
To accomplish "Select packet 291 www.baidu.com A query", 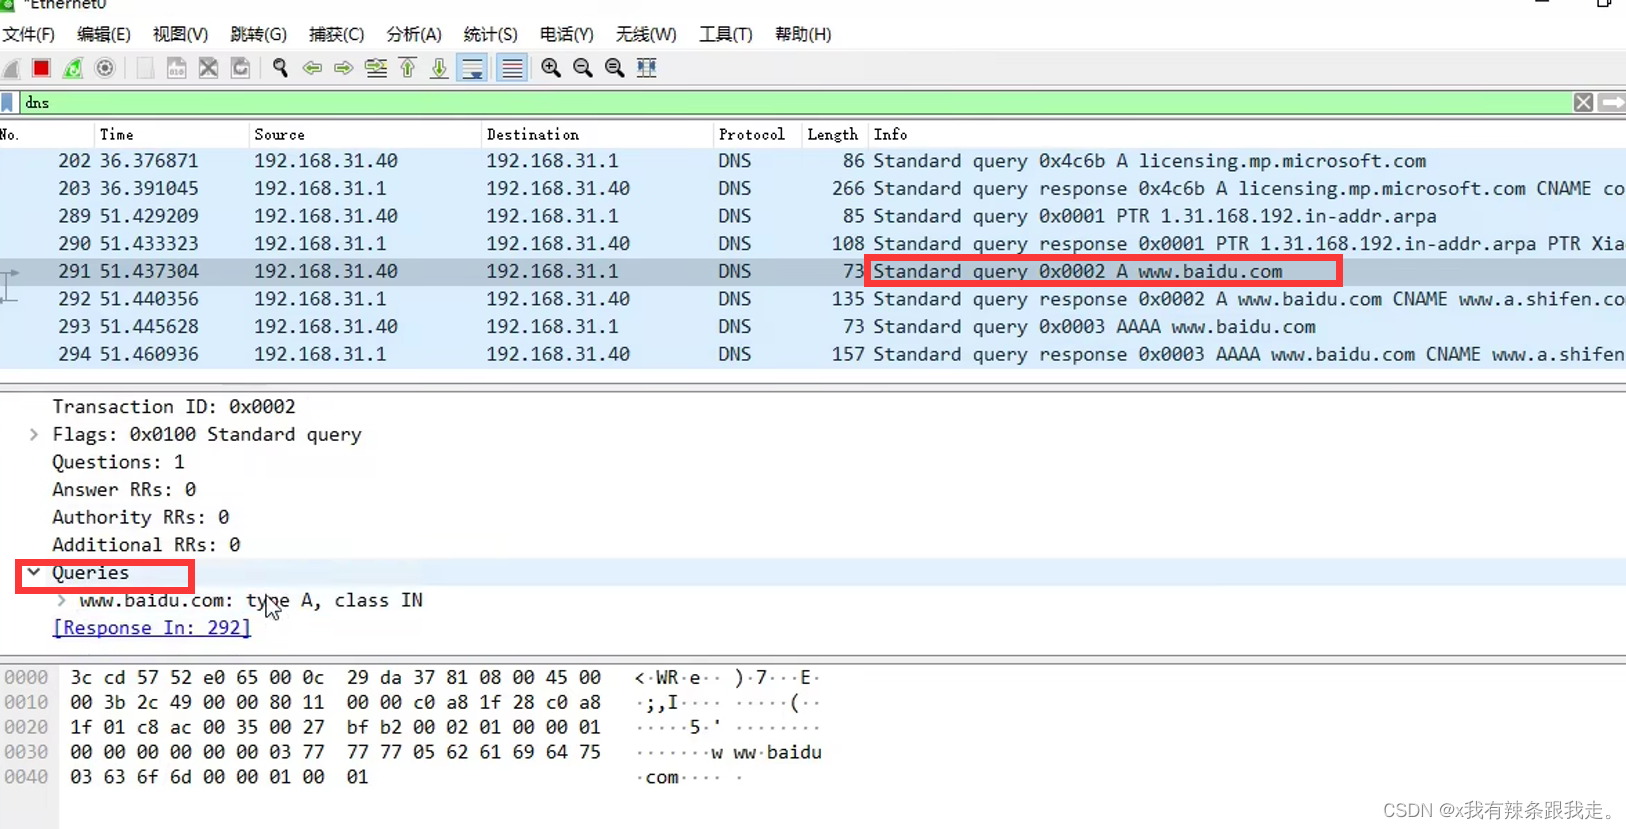I will coord(813,271).
